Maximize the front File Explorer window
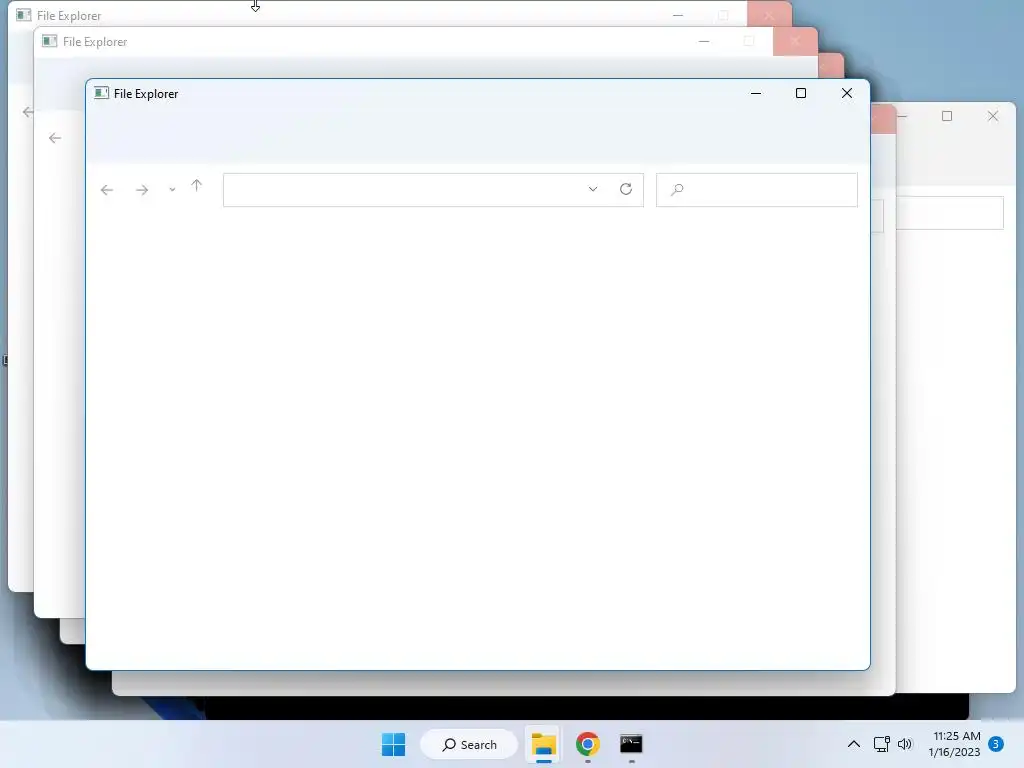Screen dimensions: 1024x768 point(801,93)
